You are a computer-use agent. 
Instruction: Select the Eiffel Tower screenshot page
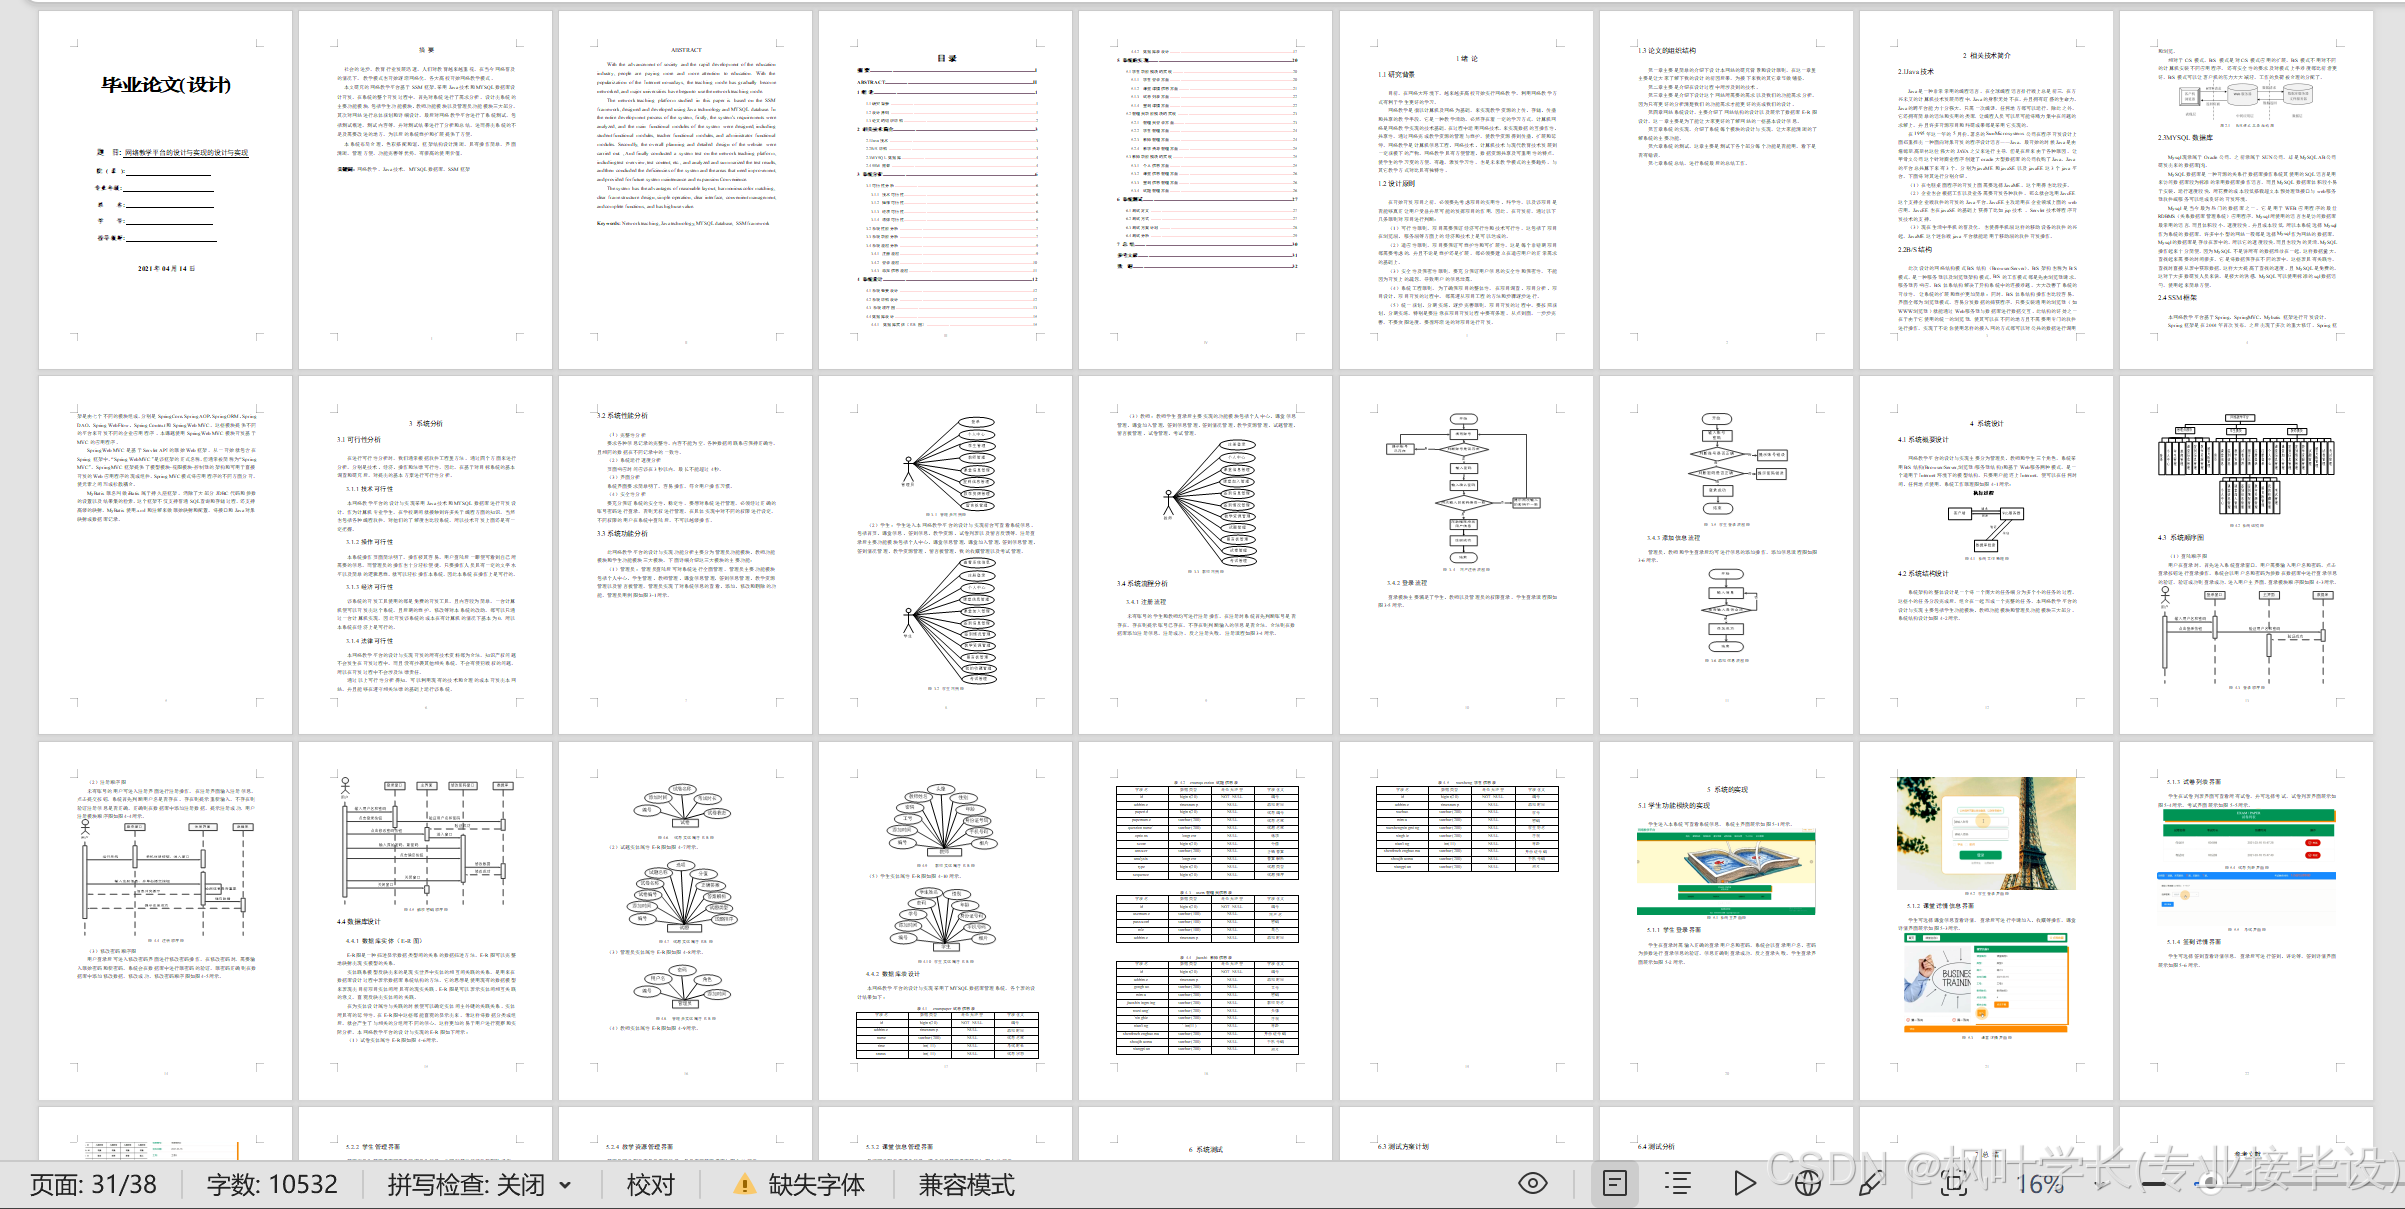coord(1986,920)
